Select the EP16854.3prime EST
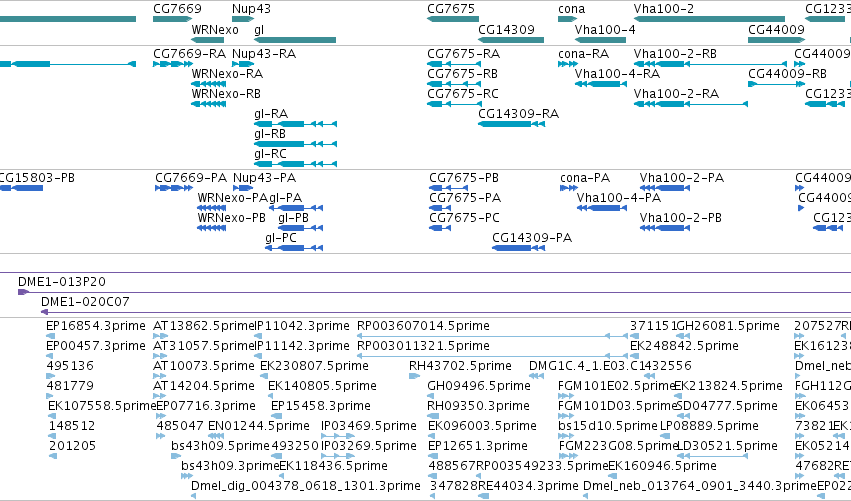851x501 pixels. [50, 336]
